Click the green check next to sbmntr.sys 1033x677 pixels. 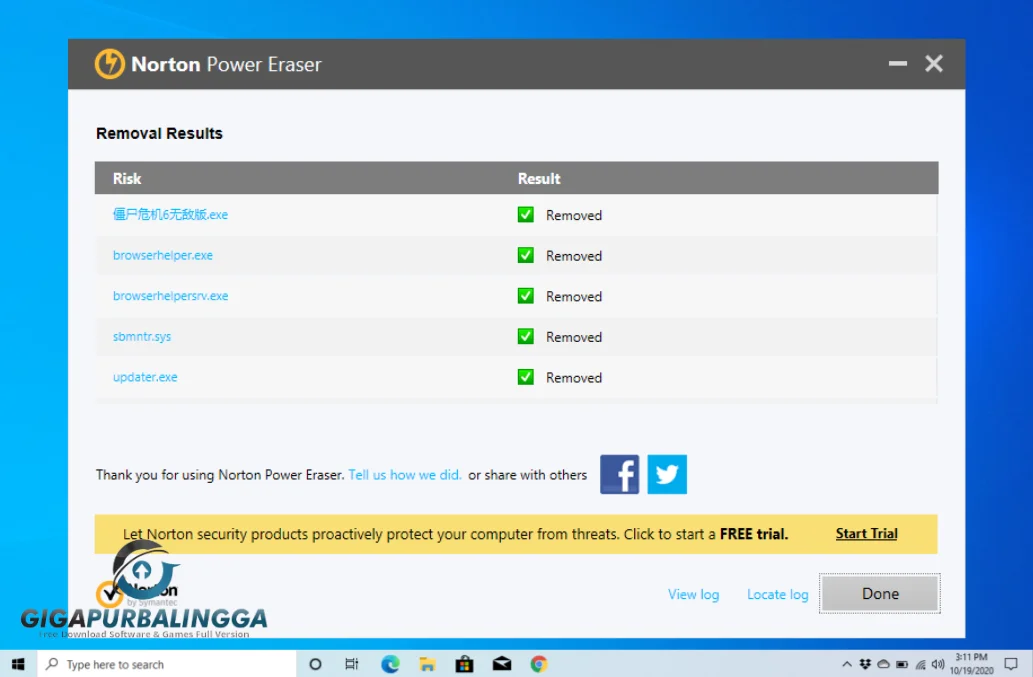coord(526,337)
